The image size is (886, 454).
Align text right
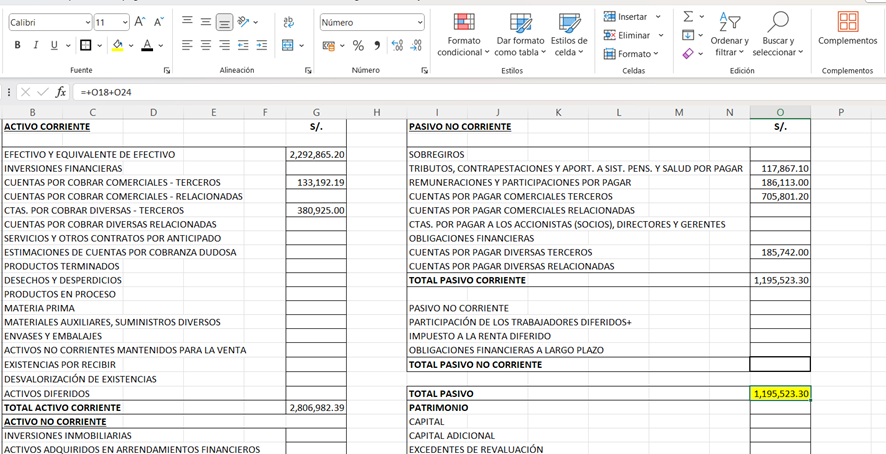(x=225, y=45)
